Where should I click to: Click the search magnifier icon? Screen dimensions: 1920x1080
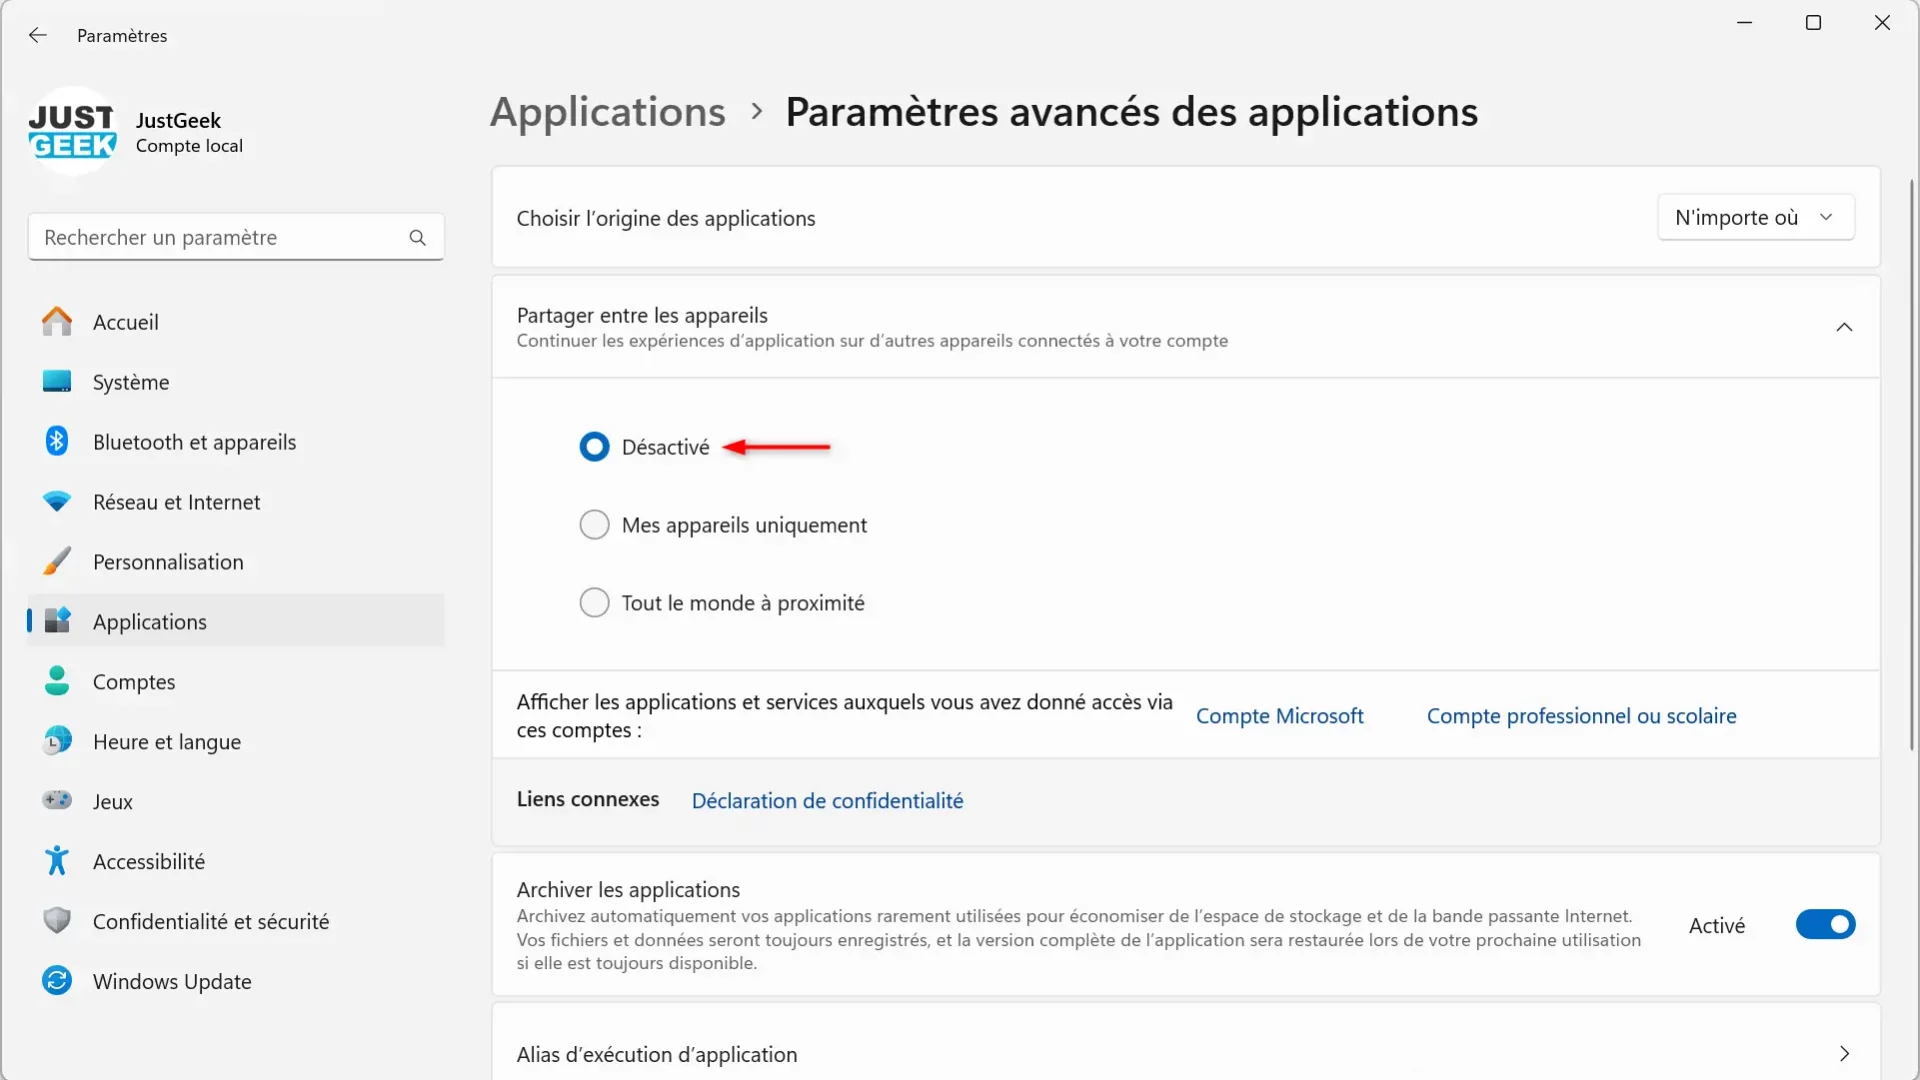(417, 237)
